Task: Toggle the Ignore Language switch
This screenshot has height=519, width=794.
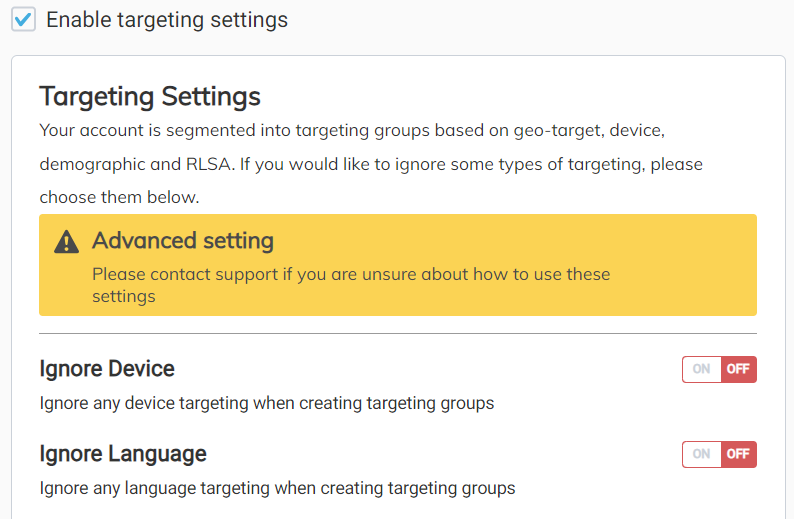Action: [x=719, y=454]
